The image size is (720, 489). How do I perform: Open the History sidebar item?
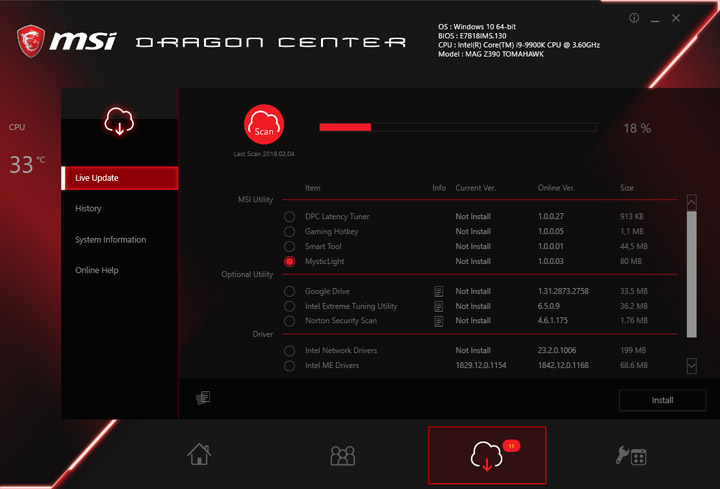coord(88,208)
